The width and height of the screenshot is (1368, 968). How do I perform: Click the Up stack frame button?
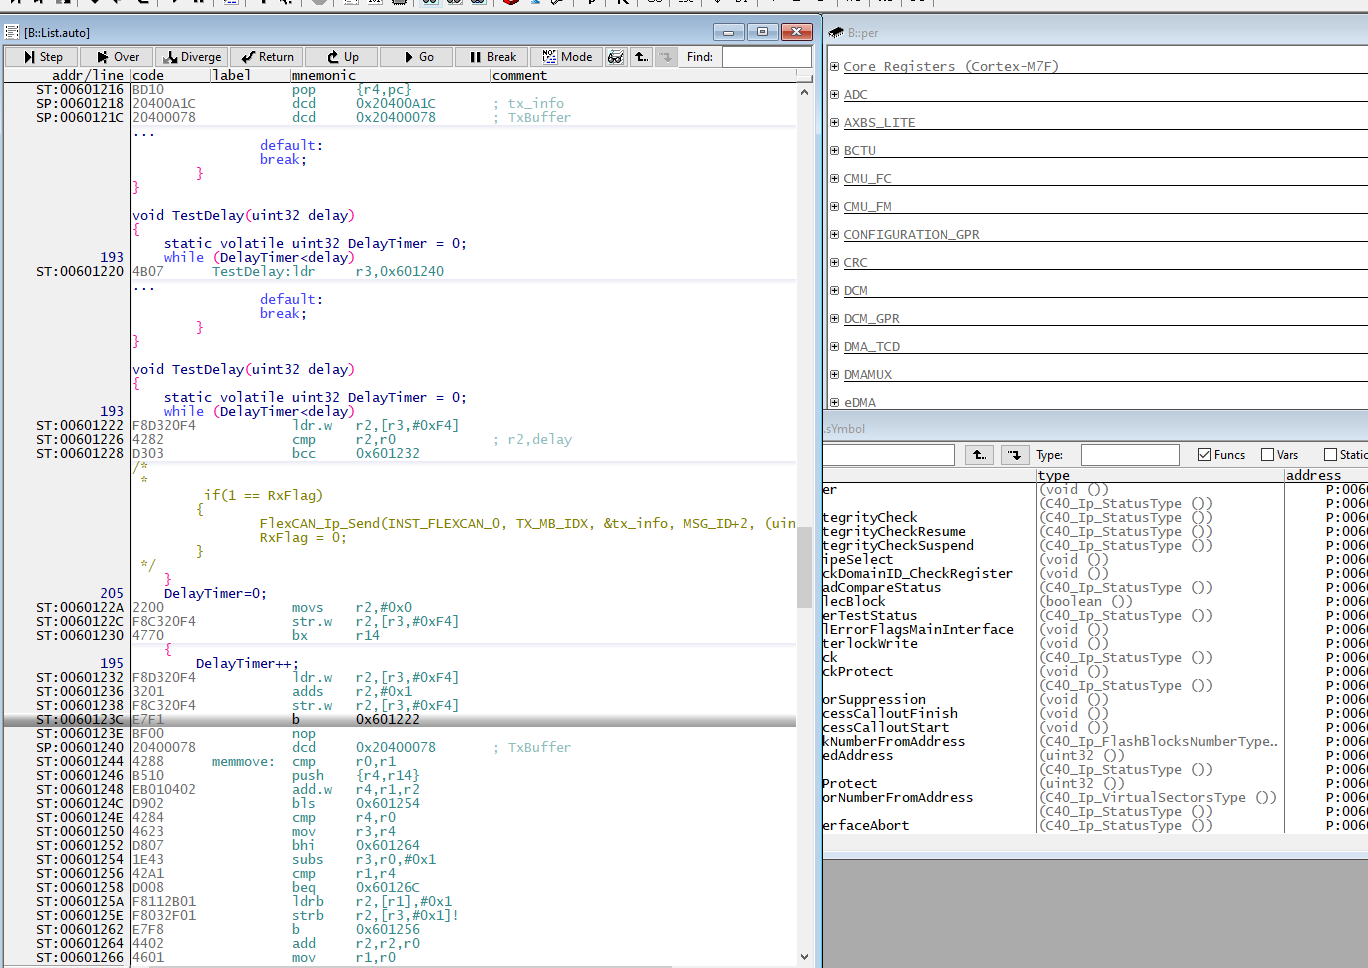coord(343,57)
